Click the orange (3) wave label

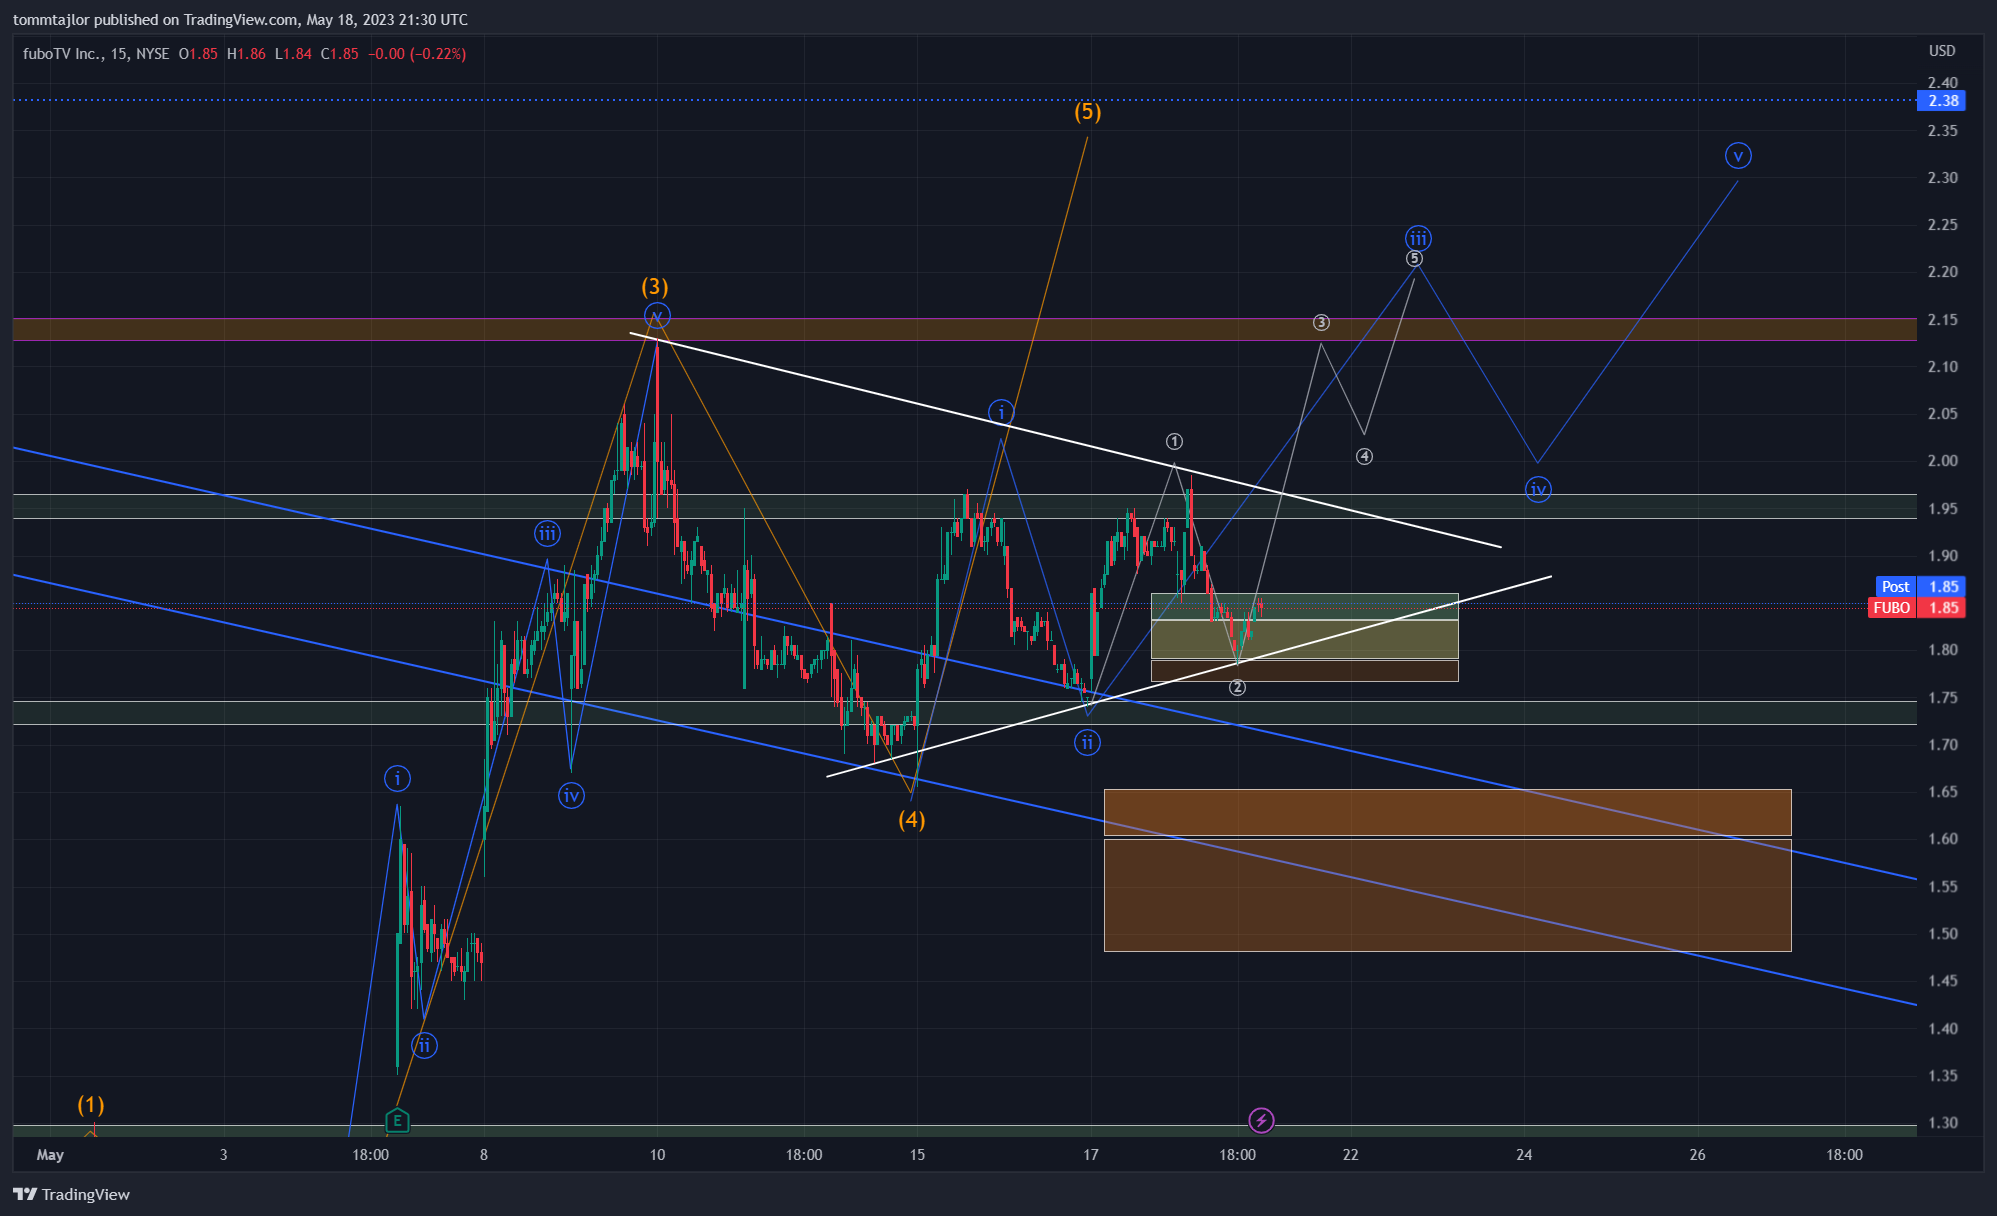point(655,287)
